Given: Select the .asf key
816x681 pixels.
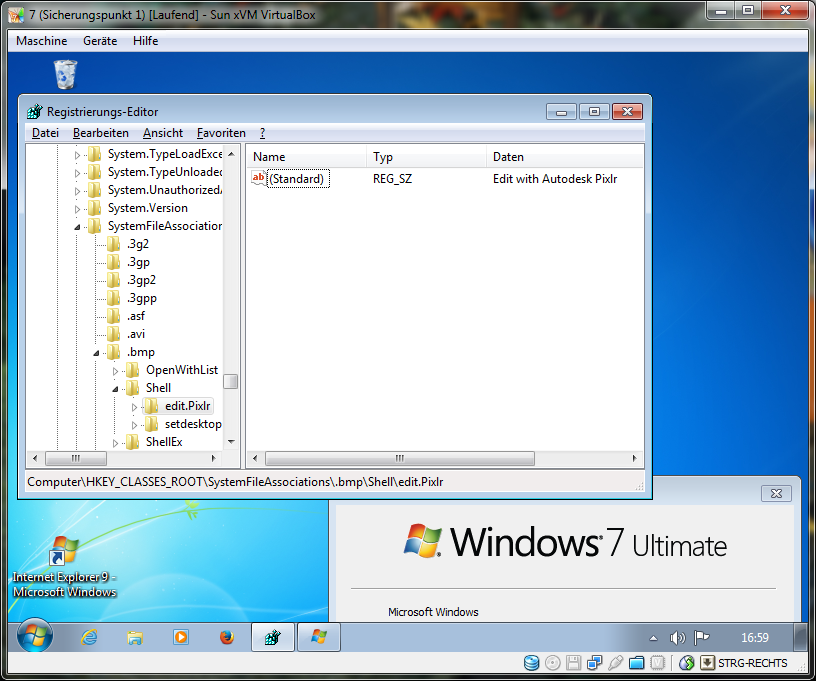Looking at the screenshot, I should pyautogui.click(x=136, y=316).
